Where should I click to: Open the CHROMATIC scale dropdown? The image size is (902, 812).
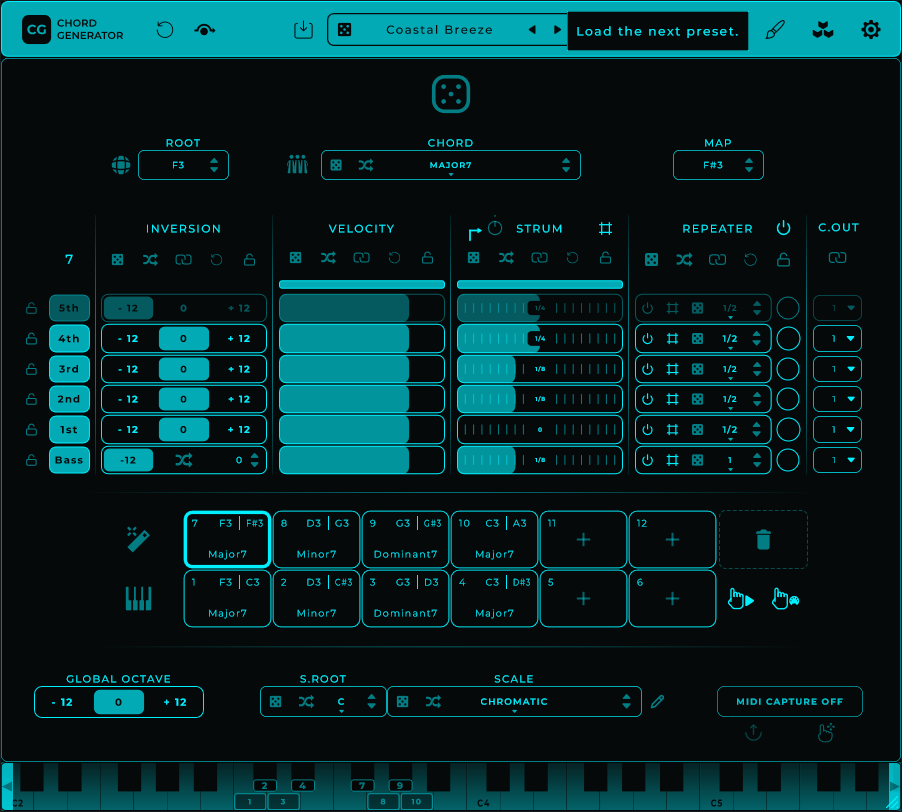point(514,702)
